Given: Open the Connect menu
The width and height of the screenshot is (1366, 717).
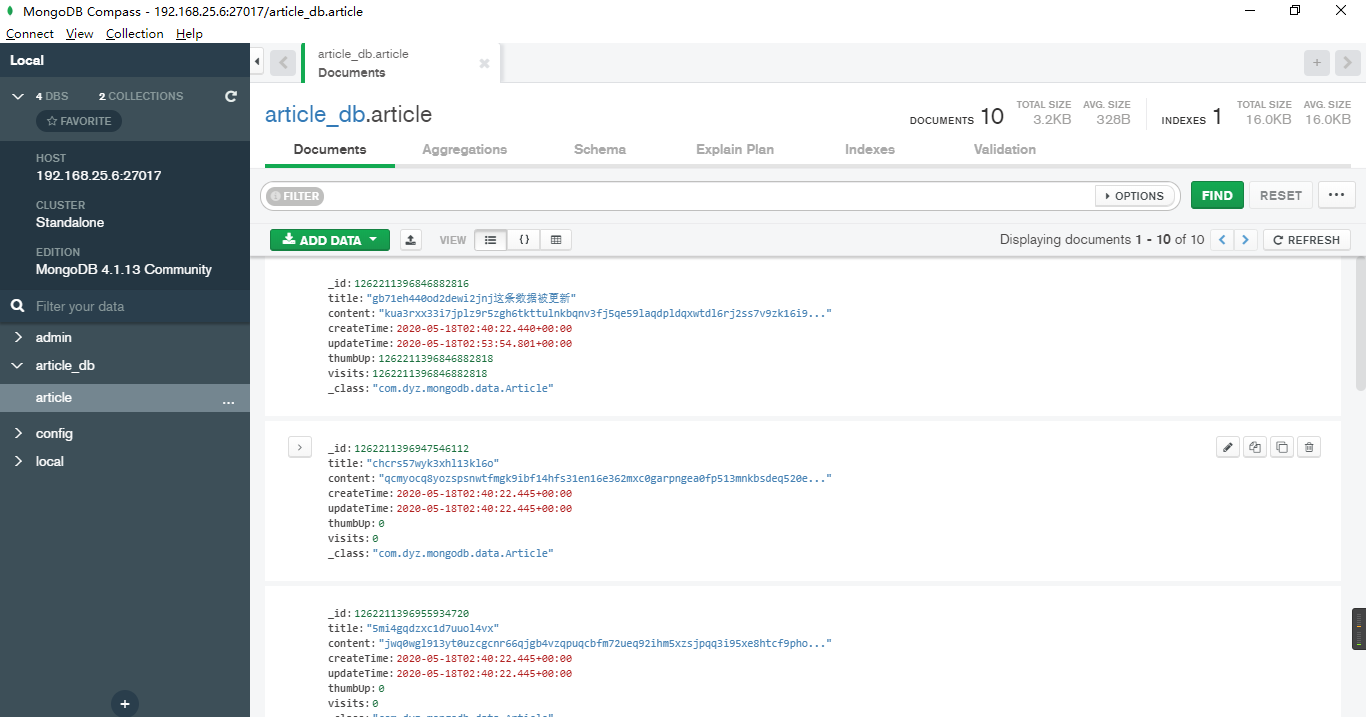Looking at the screenshot, I should (x=29, y=33).
